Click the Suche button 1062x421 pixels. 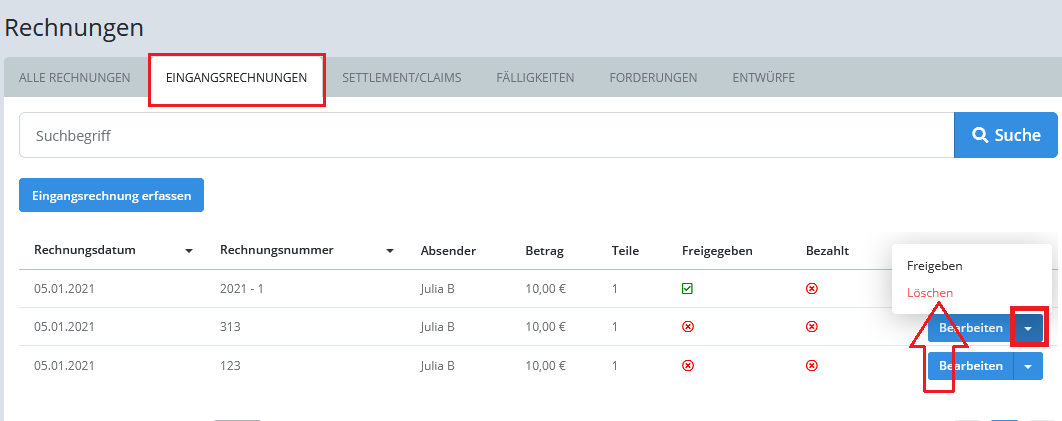(1006, 135)
